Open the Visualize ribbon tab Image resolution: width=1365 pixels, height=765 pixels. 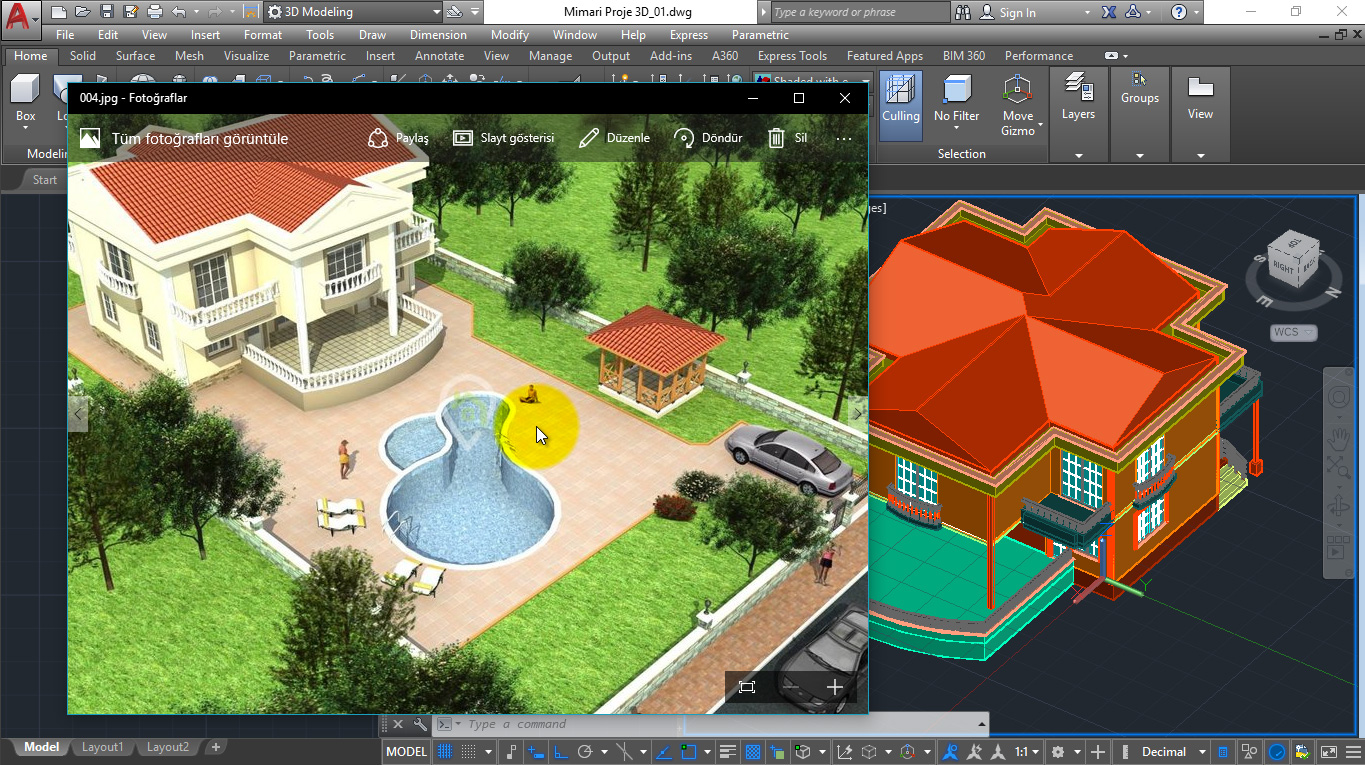click(246, 56)
